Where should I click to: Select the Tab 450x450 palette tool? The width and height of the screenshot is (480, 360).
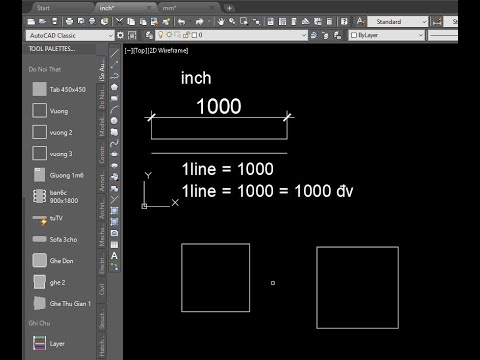click(x=59, y=89)
